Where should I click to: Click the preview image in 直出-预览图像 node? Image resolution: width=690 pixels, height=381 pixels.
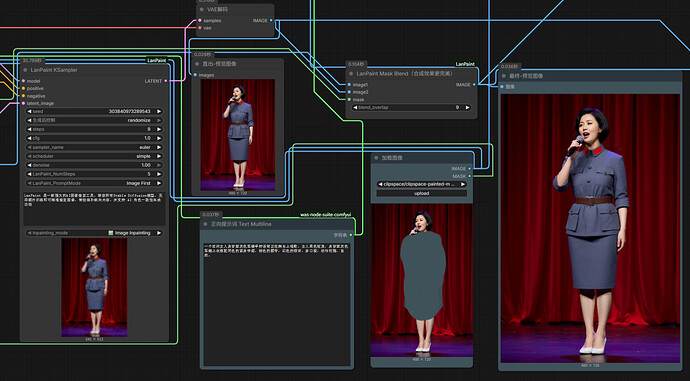(238, 135)
